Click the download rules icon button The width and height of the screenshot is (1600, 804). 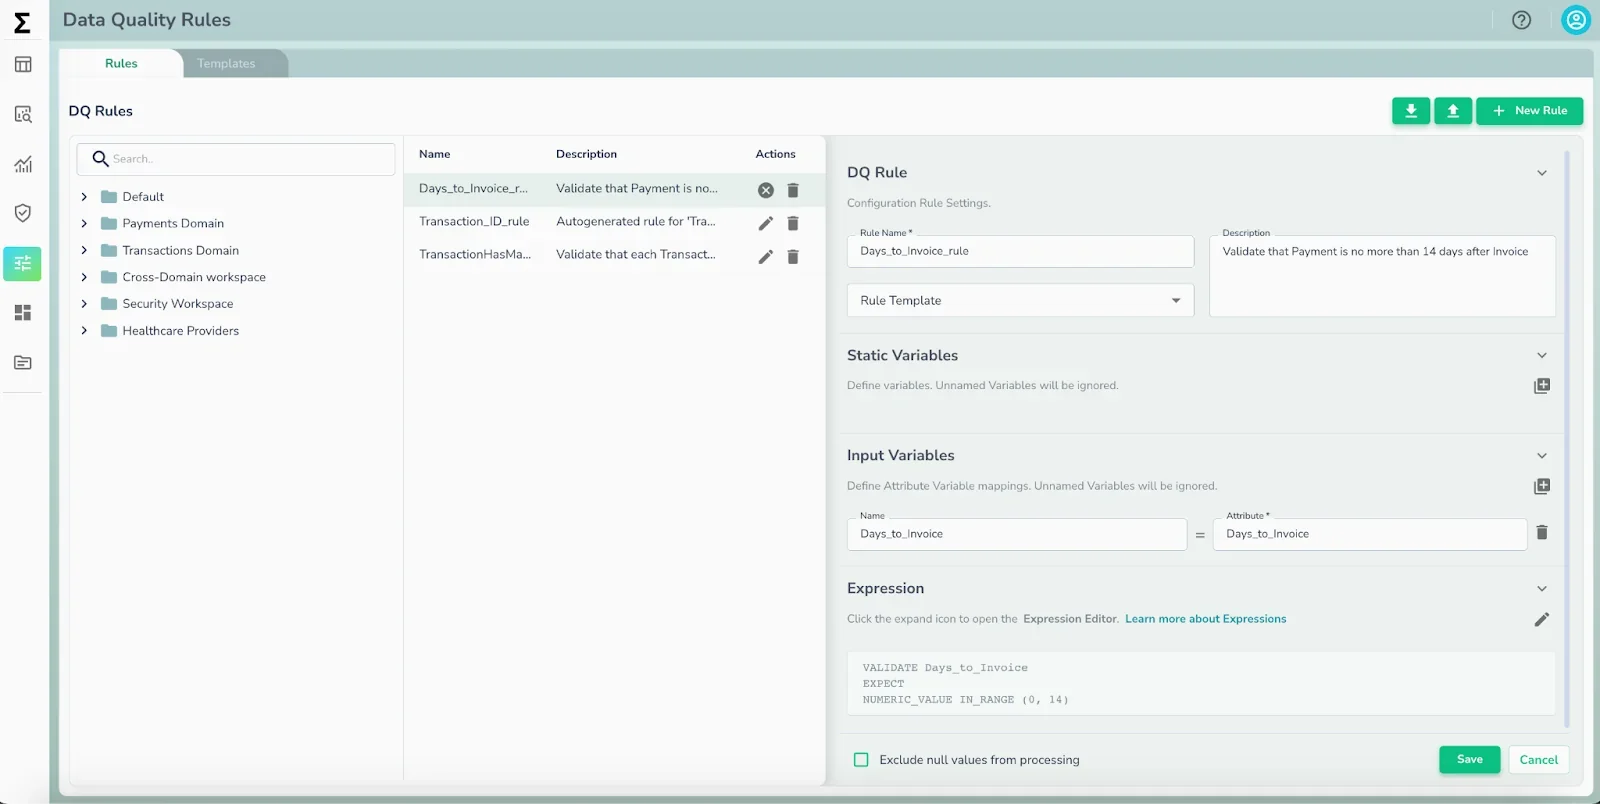pyautogui.click(x=1411, y=111)
